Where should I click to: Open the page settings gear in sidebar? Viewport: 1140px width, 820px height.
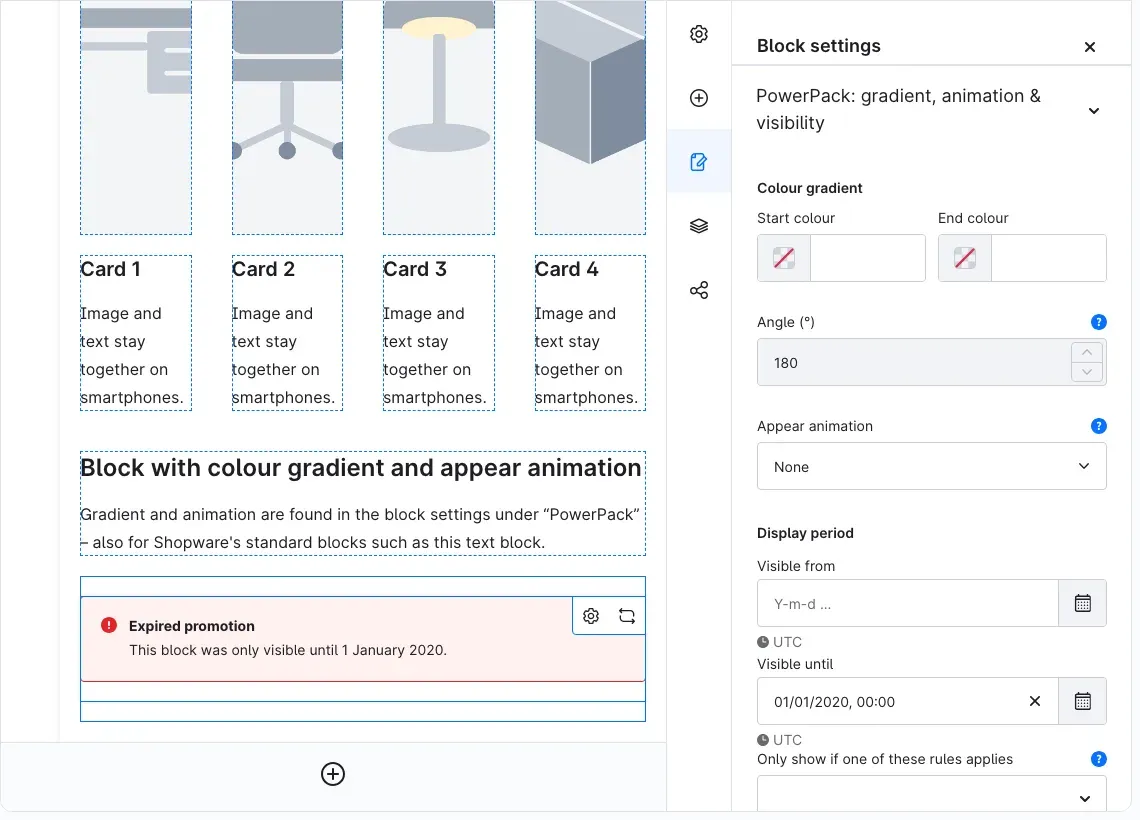pos(699,34)
